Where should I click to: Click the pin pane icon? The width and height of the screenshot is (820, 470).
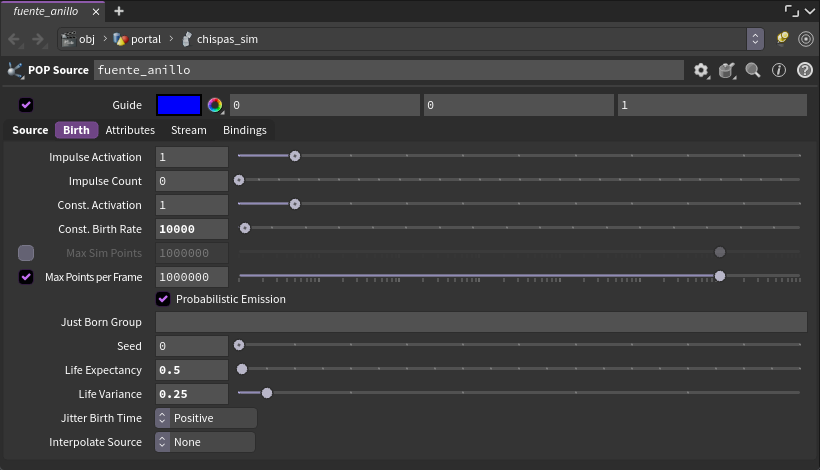click(782, 39)
